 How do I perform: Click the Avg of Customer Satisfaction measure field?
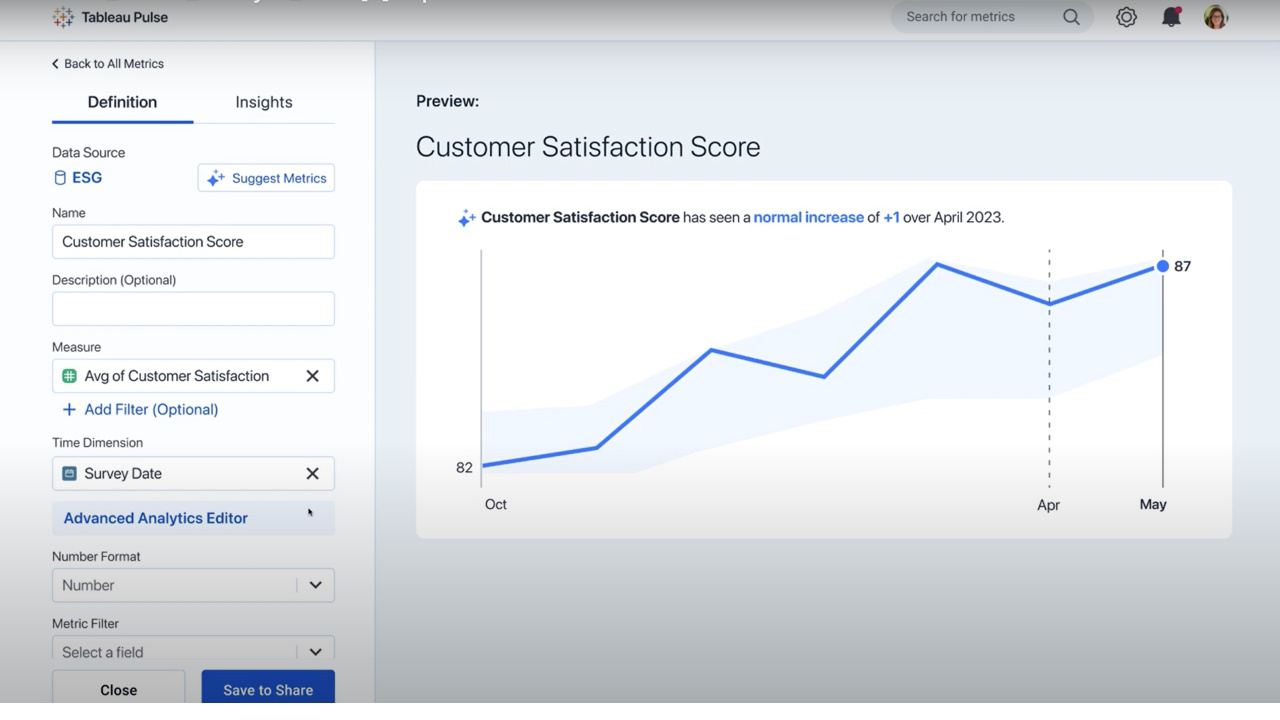pos(193,376)
